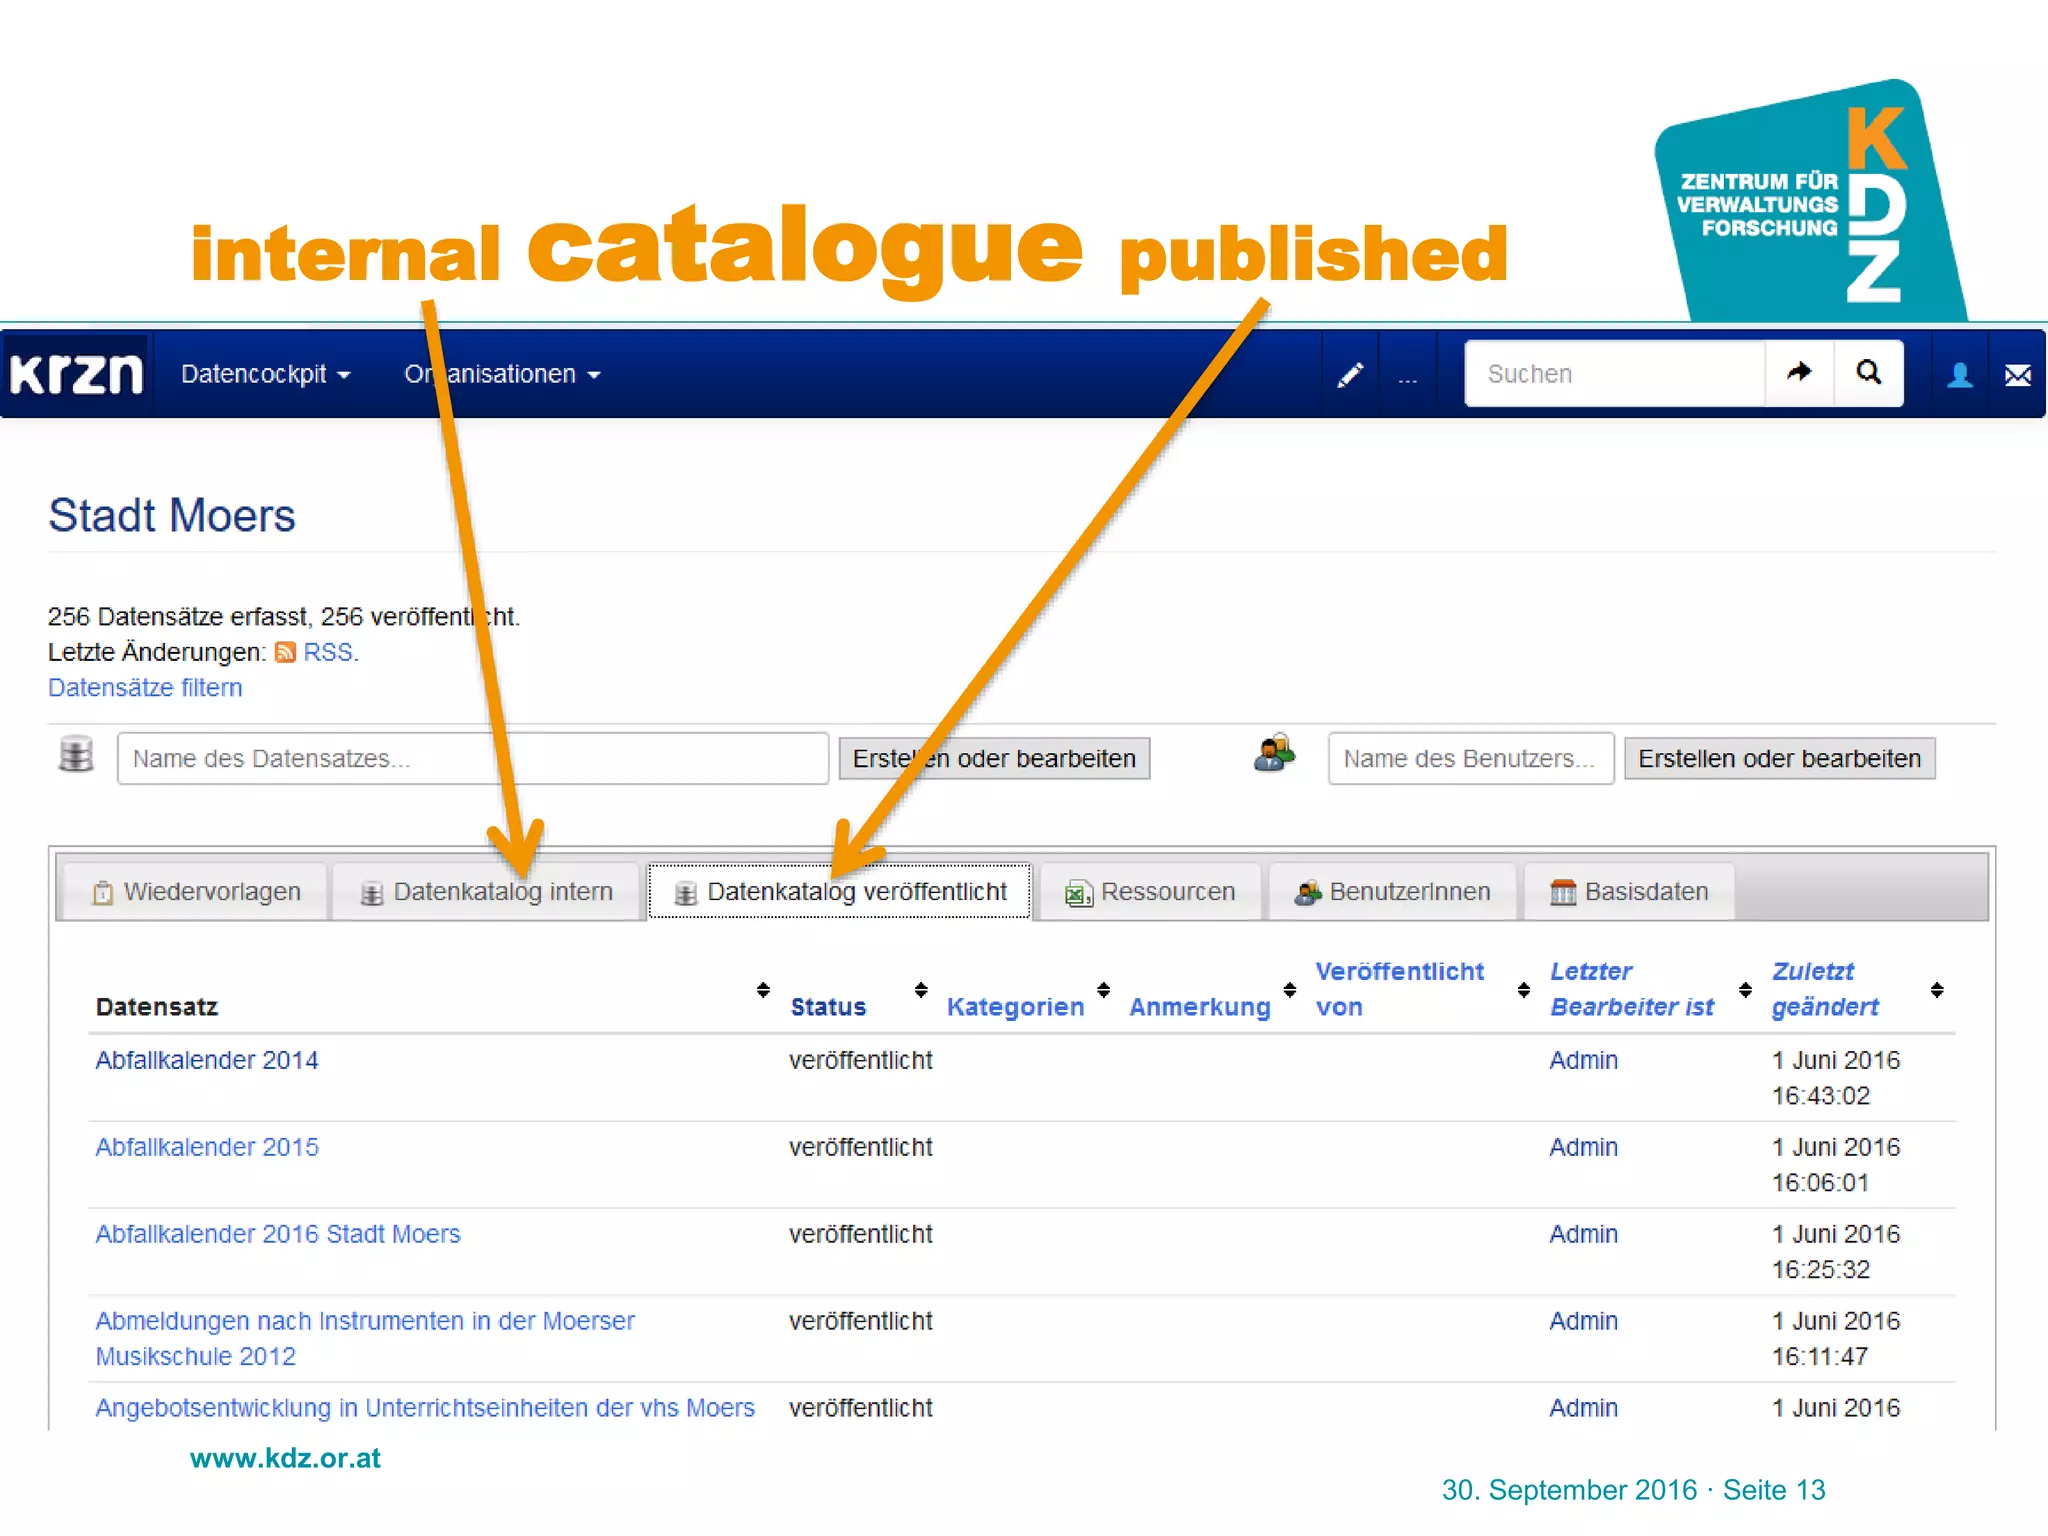Select the BenutzerInnen tab
This screenshot has height=1536, width=2048.
point(1392,892)
